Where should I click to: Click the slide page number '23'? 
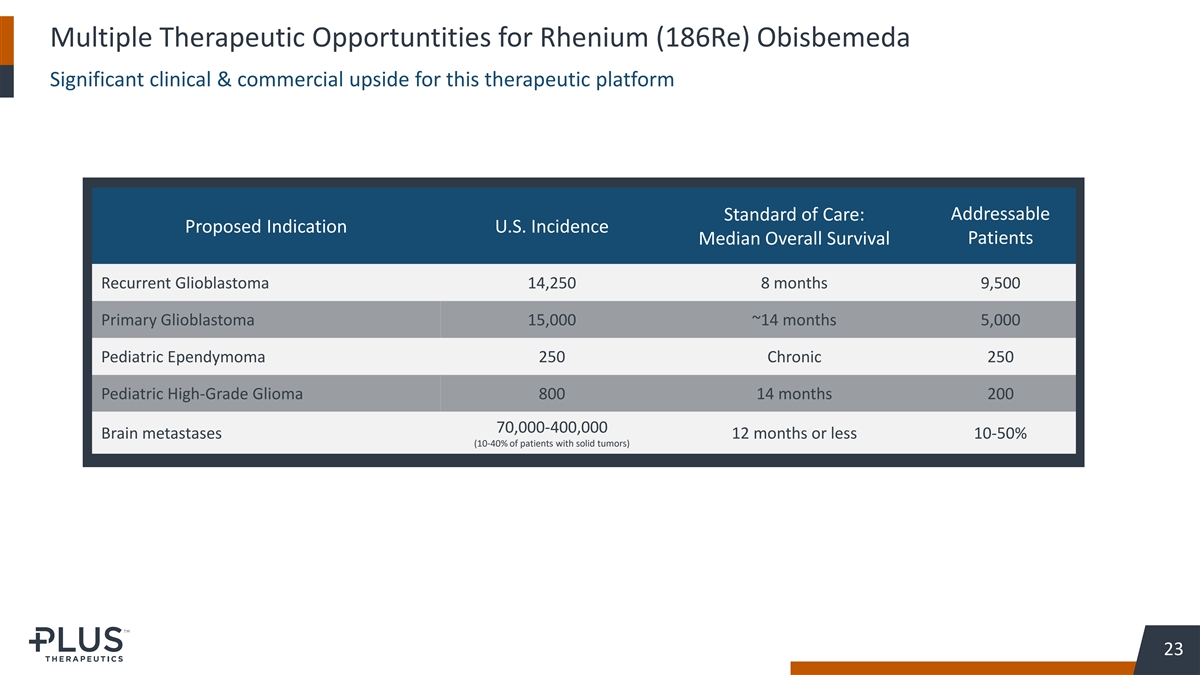click(1174, 650)
